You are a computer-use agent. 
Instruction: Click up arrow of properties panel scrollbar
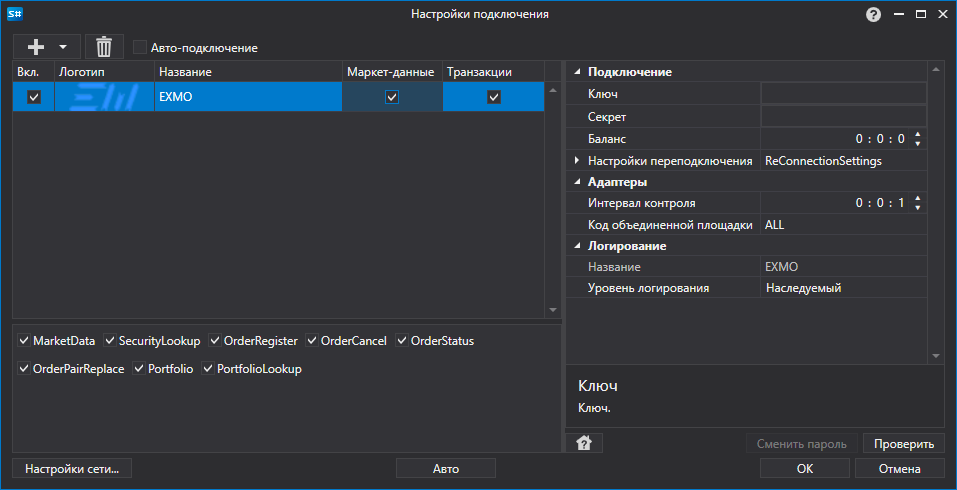[936, 69]
